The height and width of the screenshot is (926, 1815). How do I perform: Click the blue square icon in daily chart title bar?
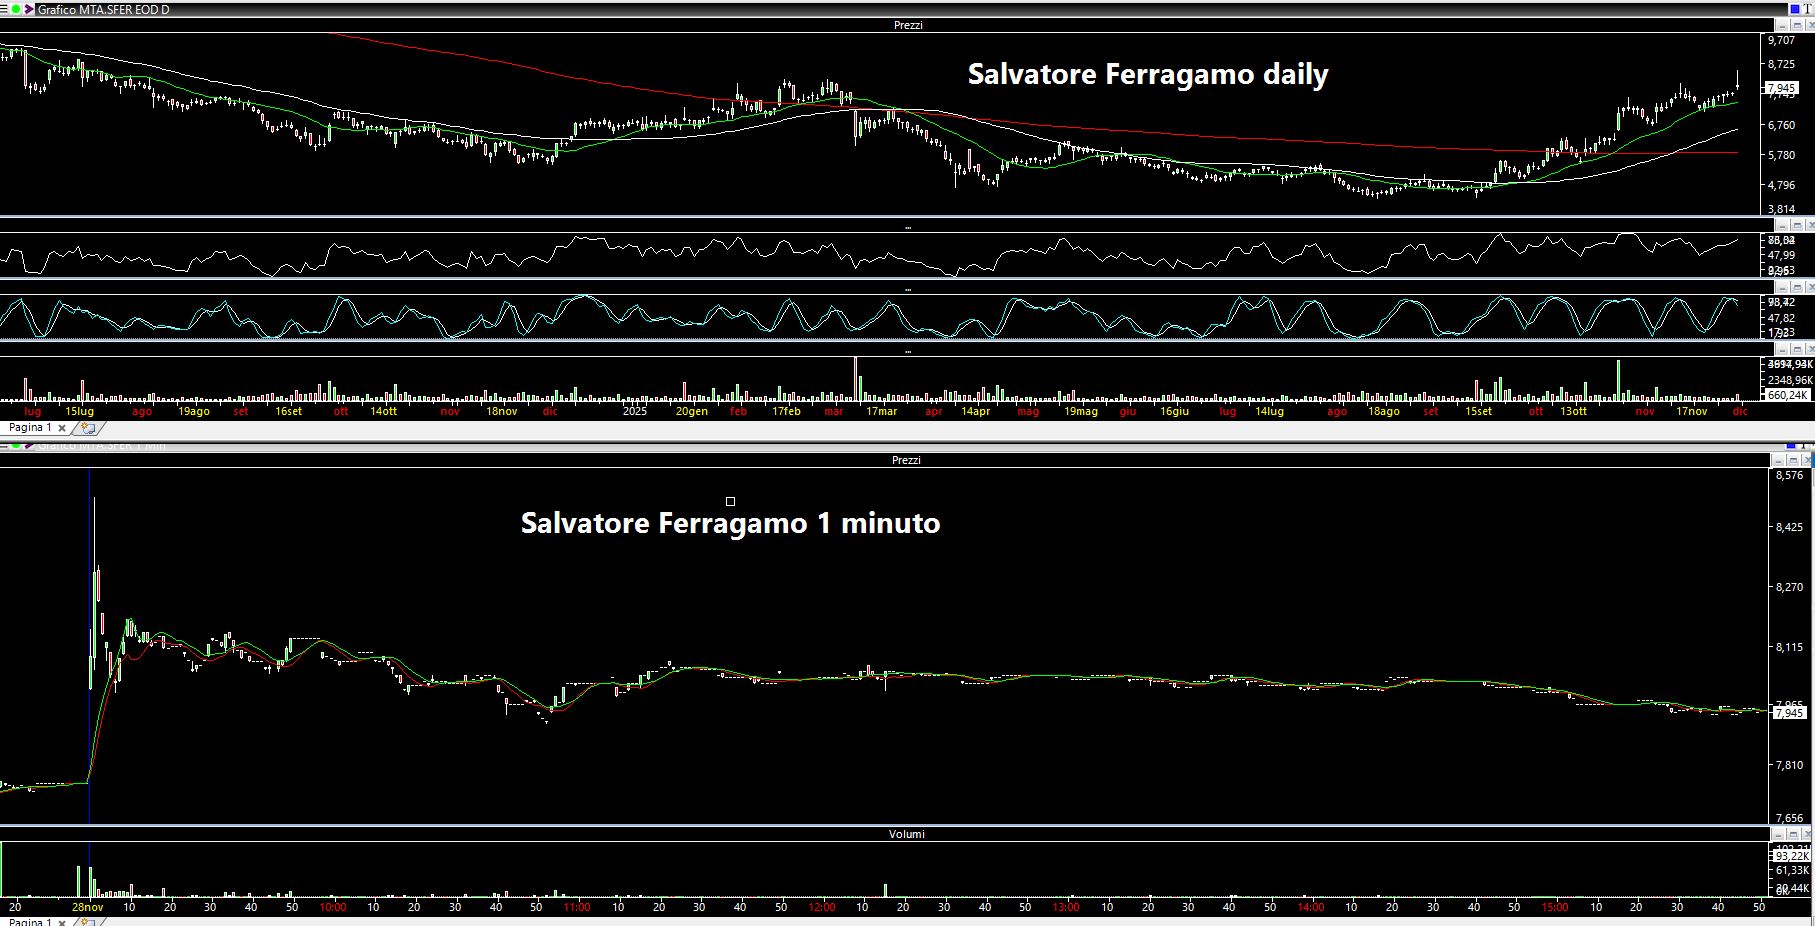[1795, 9]
